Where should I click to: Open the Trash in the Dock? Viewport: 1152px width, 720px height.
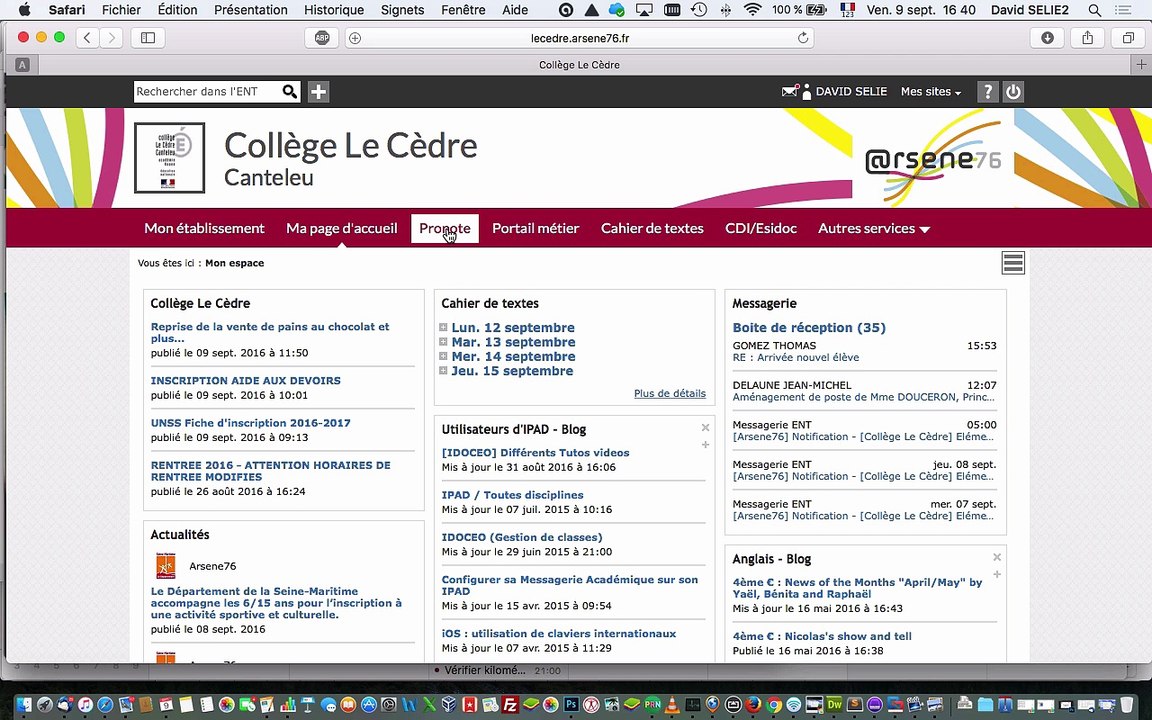tap(1127, 705)
